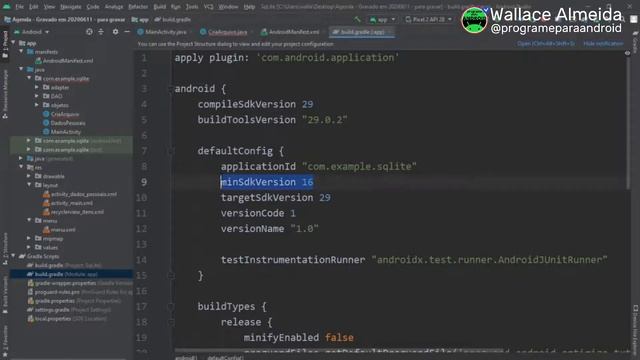Collapse the manifests folder
This screenshot has height=360, width=640.
[x=21, y=52]
